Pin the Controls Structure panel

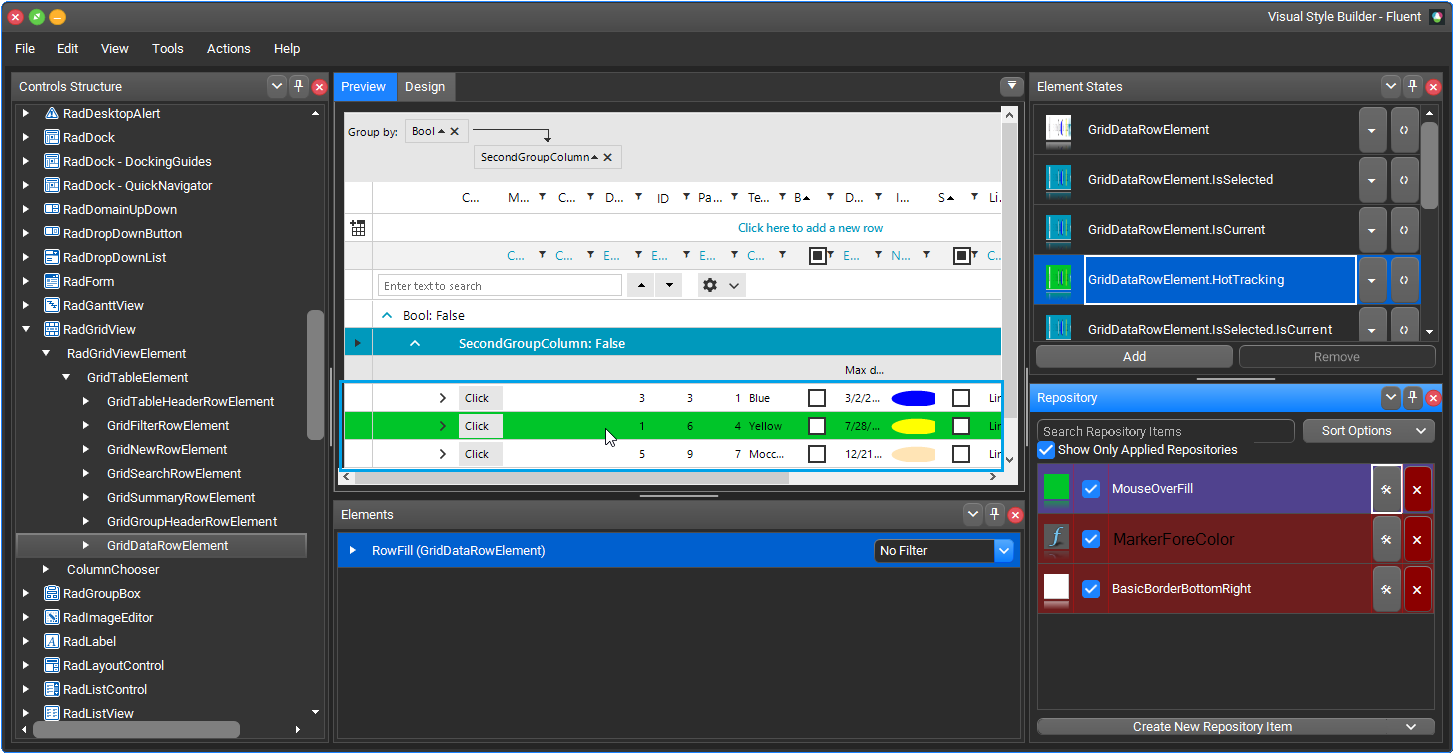coord(298,87)
